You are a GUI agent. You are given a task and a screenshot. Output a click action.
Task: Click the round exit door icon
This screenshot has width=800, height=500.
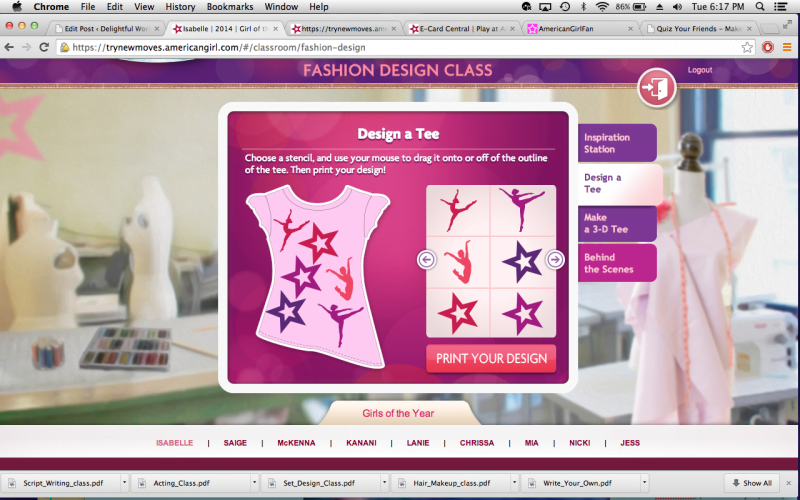(x=657, y=87)
